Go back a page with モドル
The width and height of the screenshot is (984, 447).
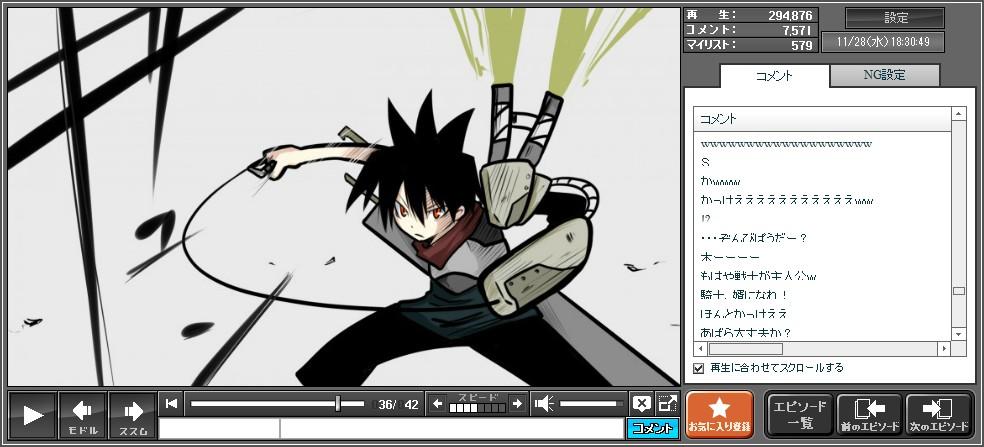tap(83, 415)
